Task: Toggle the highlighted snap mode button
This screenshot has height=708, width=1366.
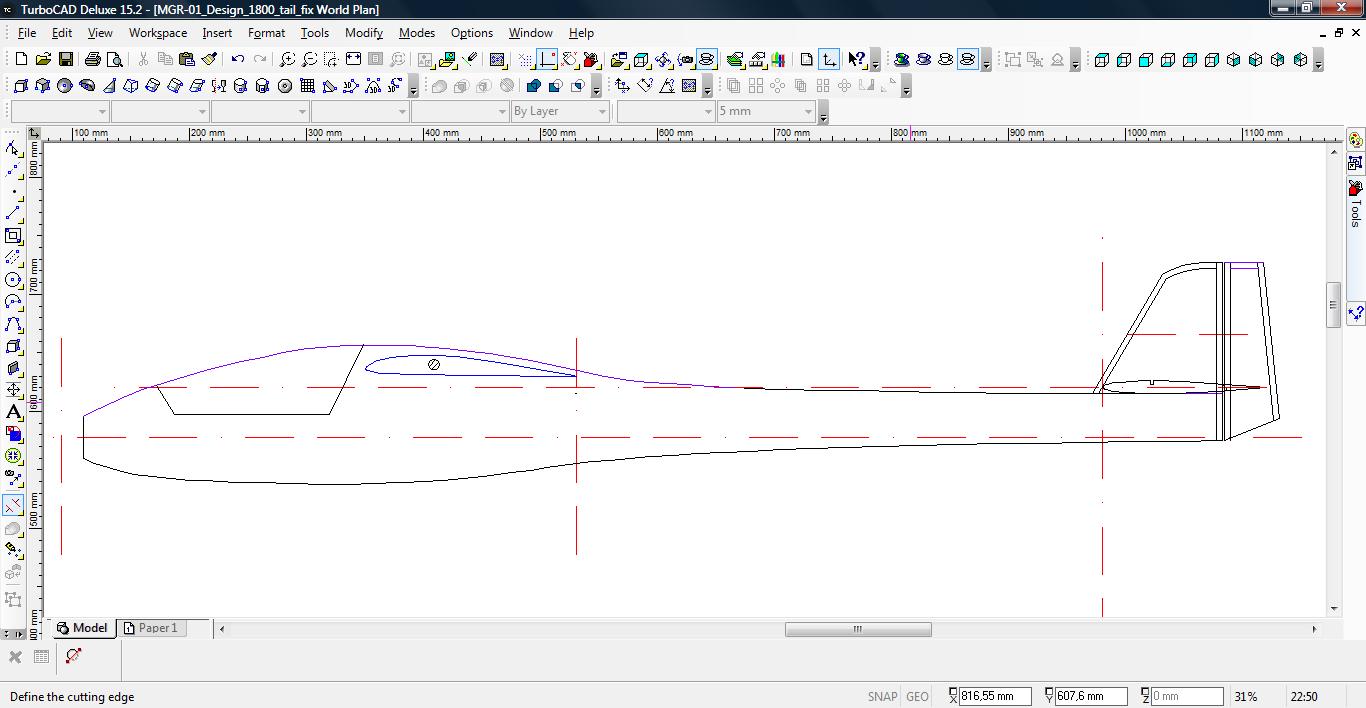Action: pos(548,59)
